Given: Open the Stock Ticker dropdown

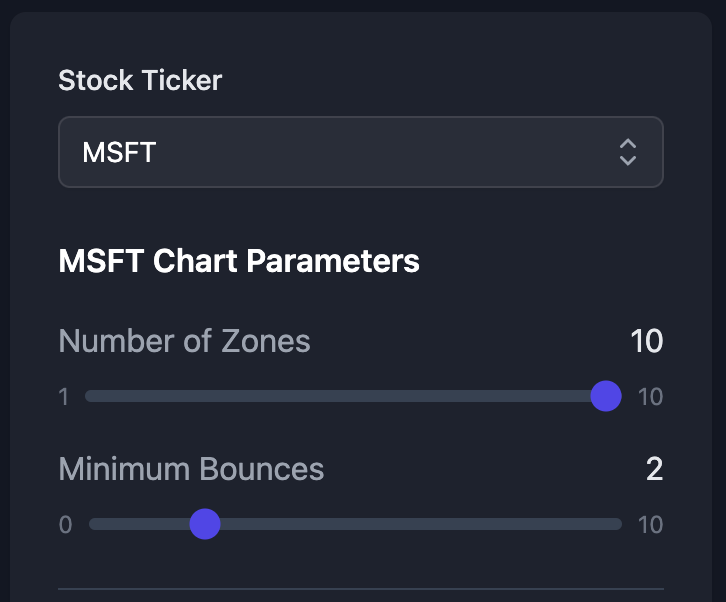Looking at the screenshot, I should tap(360, 152).
